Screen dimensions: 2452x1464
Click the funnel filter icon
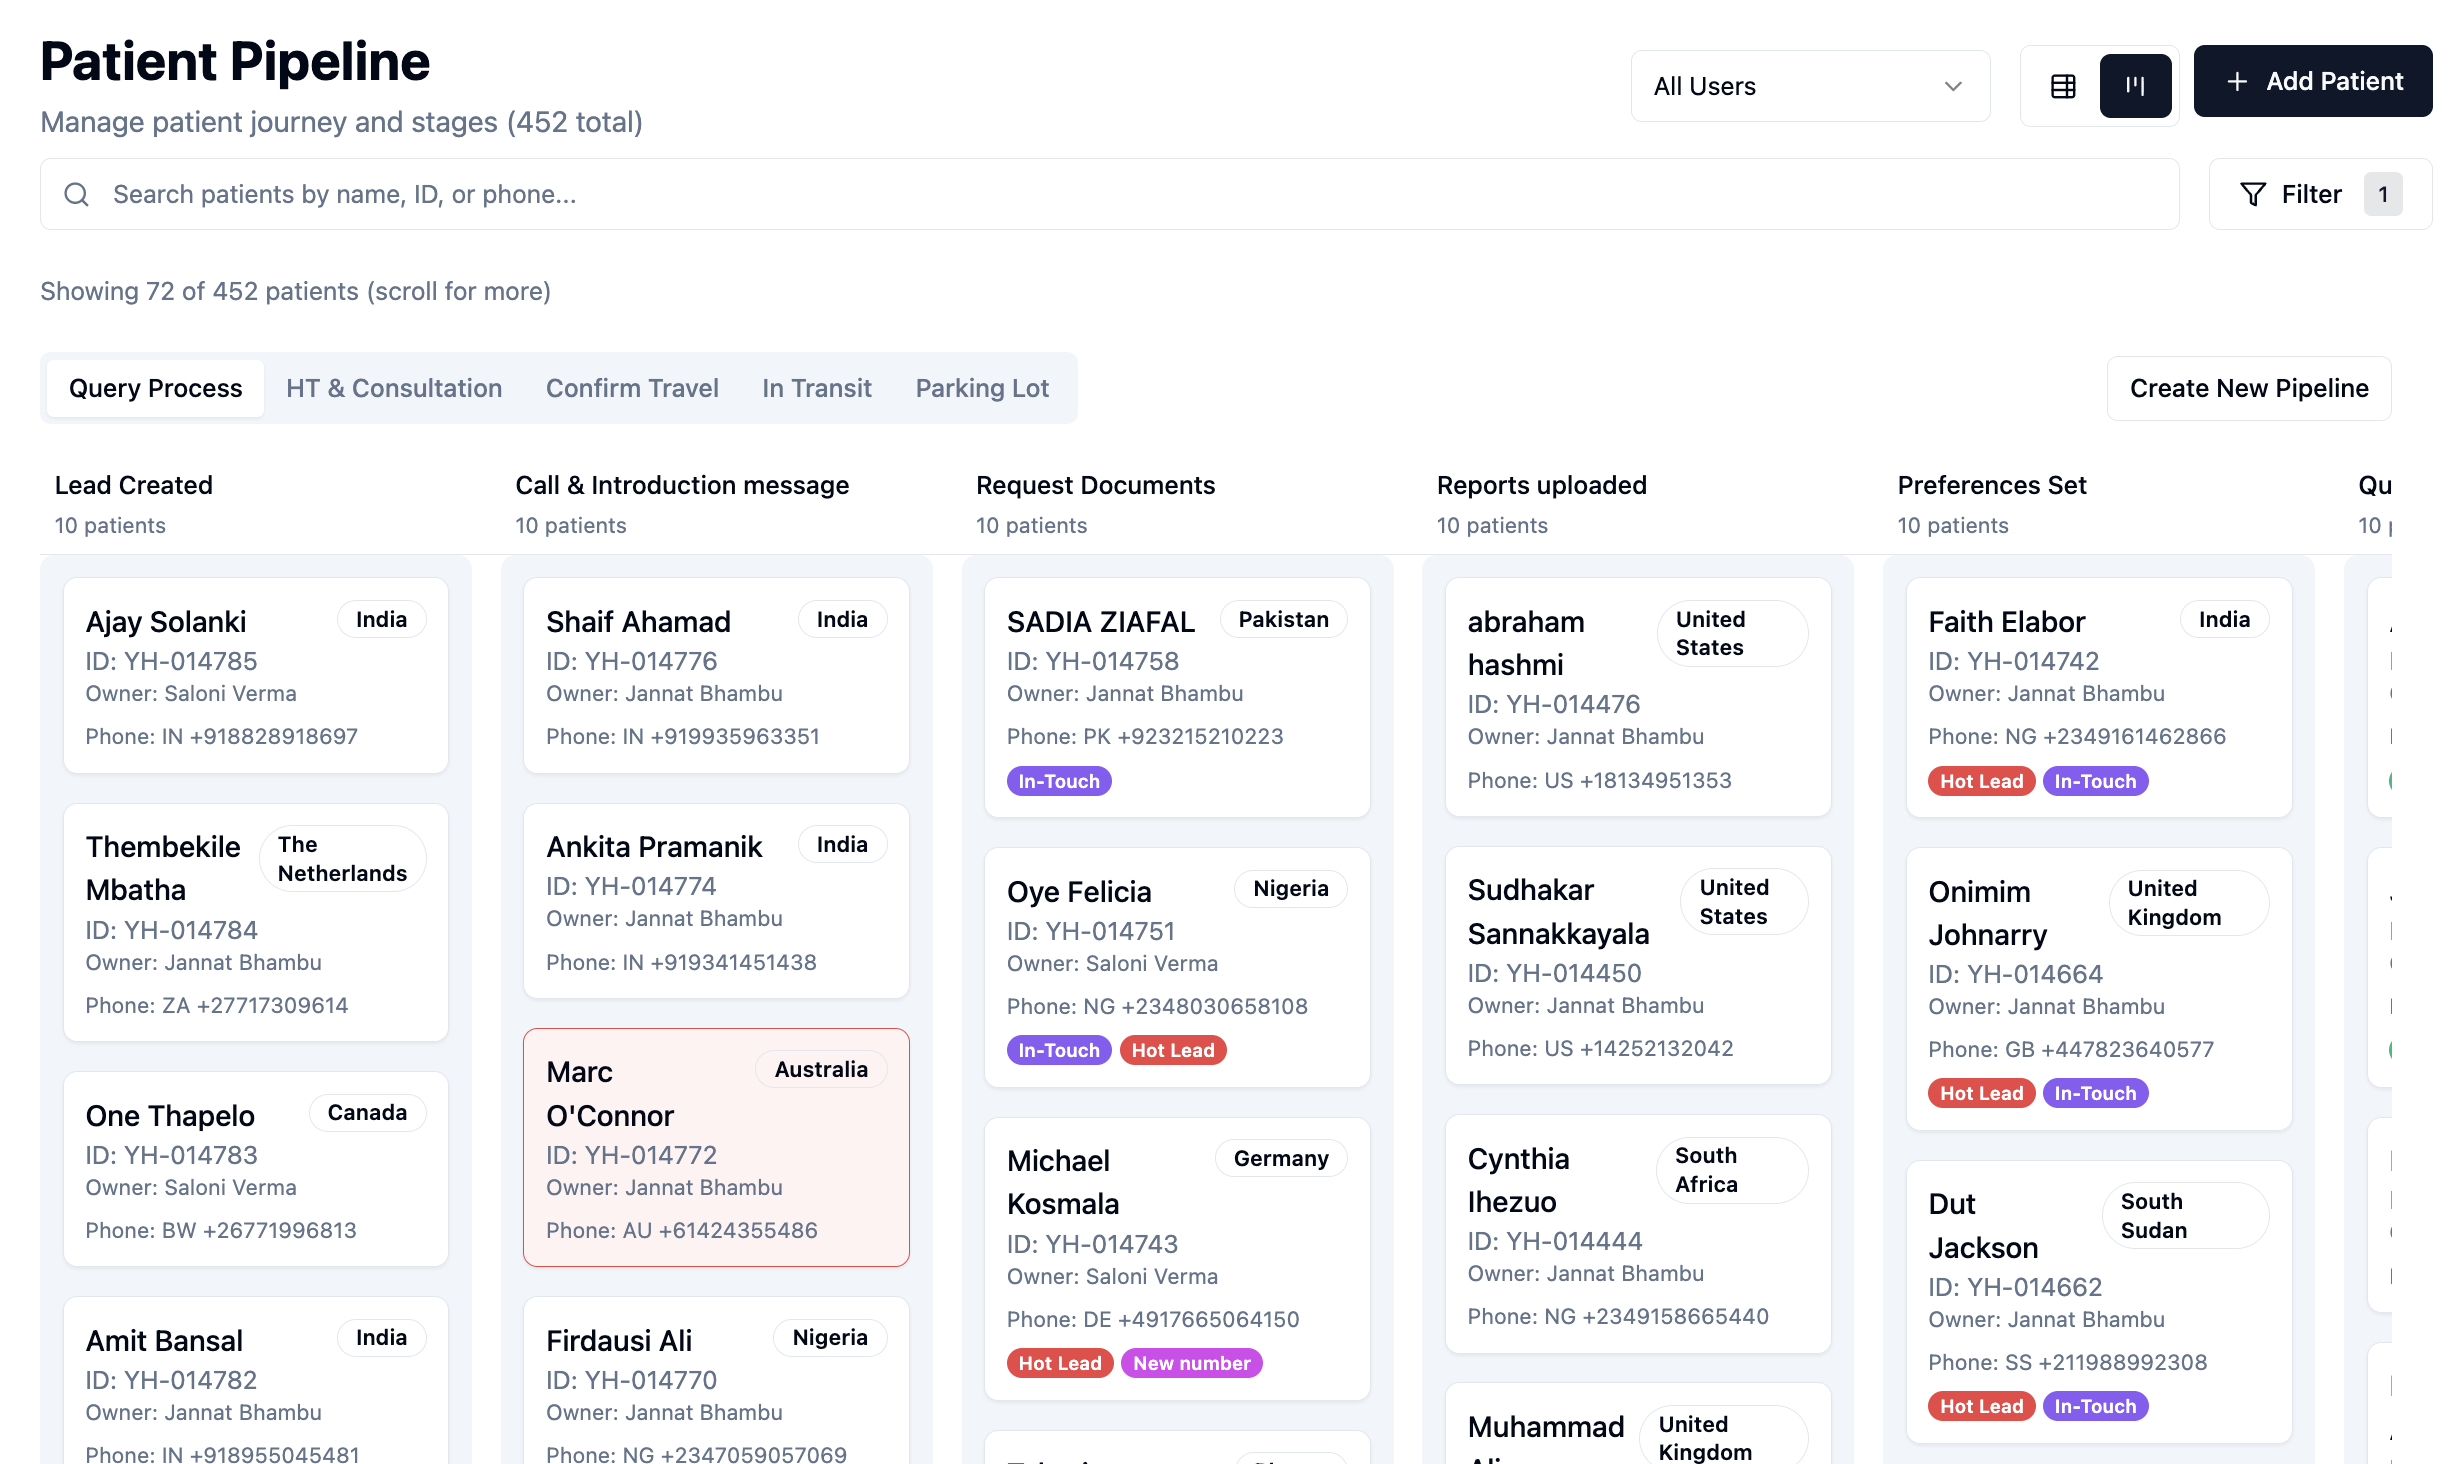(2253, 194)
